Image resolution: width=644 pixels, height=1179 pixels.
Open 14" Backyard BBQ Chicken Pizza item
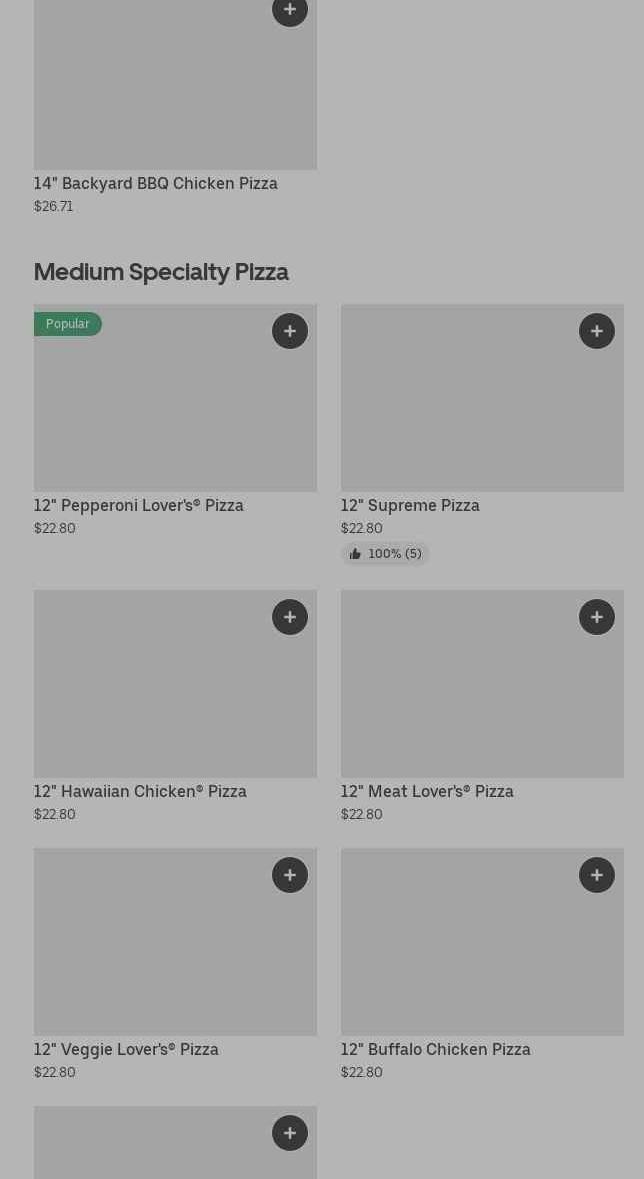156,183
